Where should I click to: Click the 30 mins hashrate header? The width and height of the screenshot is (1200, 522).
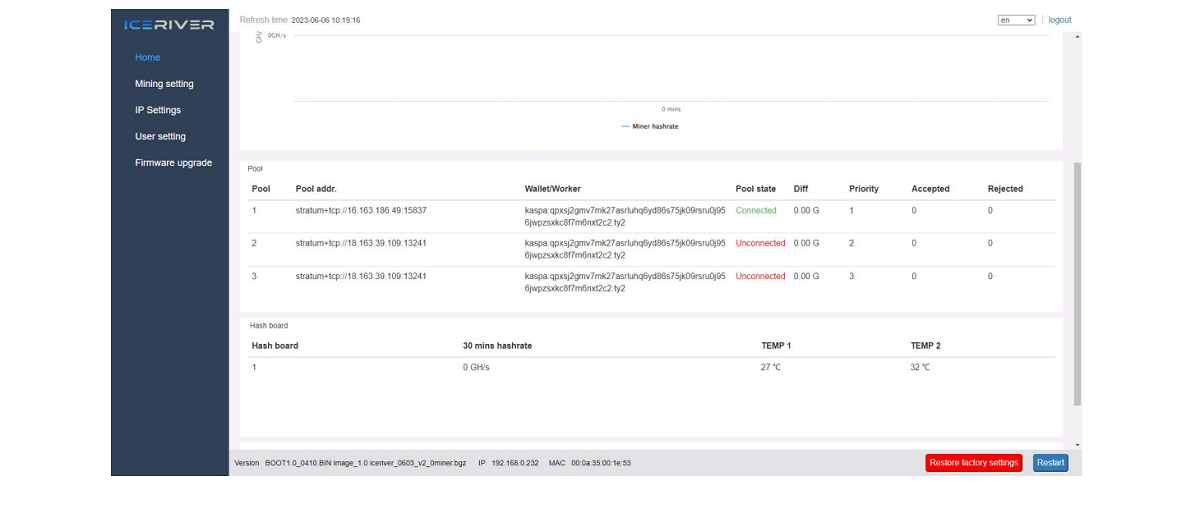pos(497,346)
